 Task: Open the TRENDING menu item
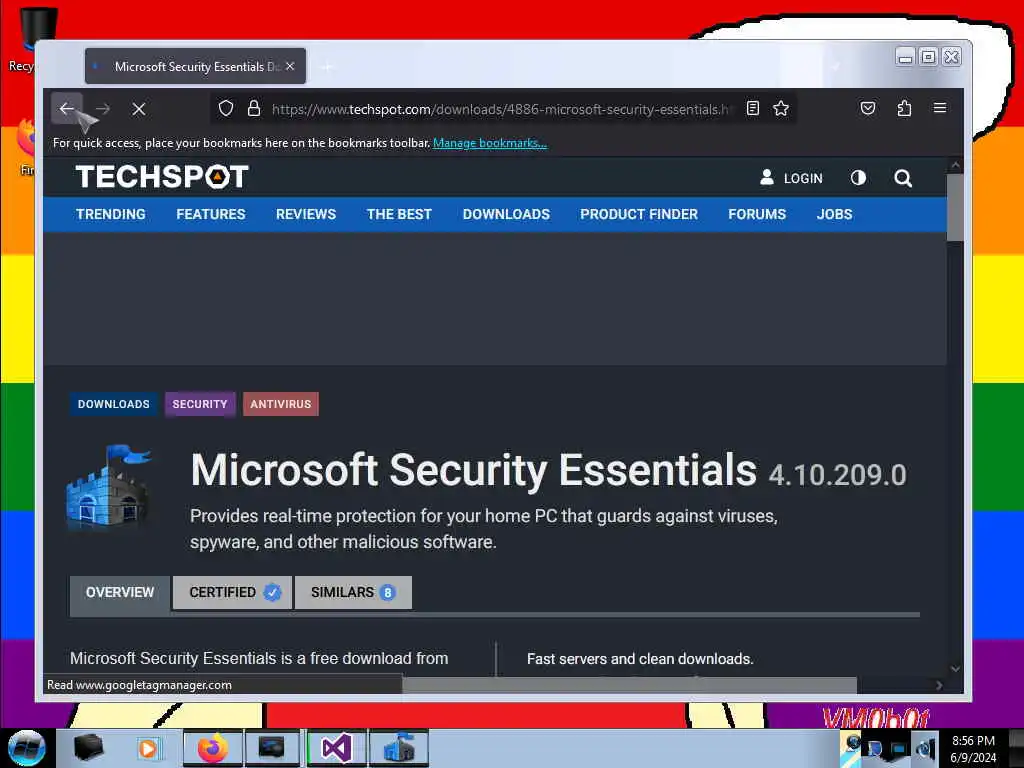(110, 214)
